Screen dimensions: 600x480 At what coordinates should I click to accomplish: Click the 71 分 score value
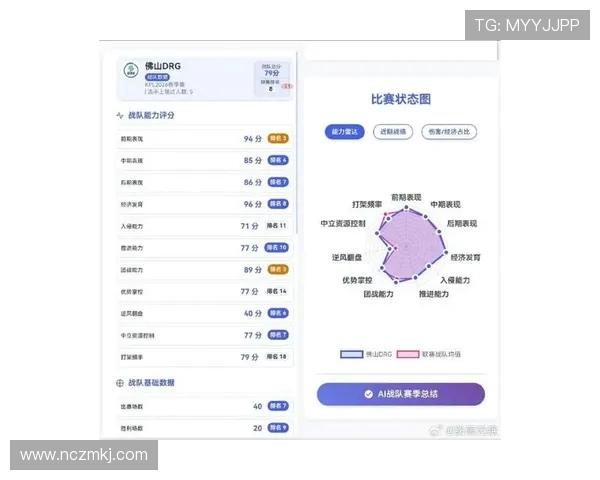pyautogui.click(x=249, y=226)
